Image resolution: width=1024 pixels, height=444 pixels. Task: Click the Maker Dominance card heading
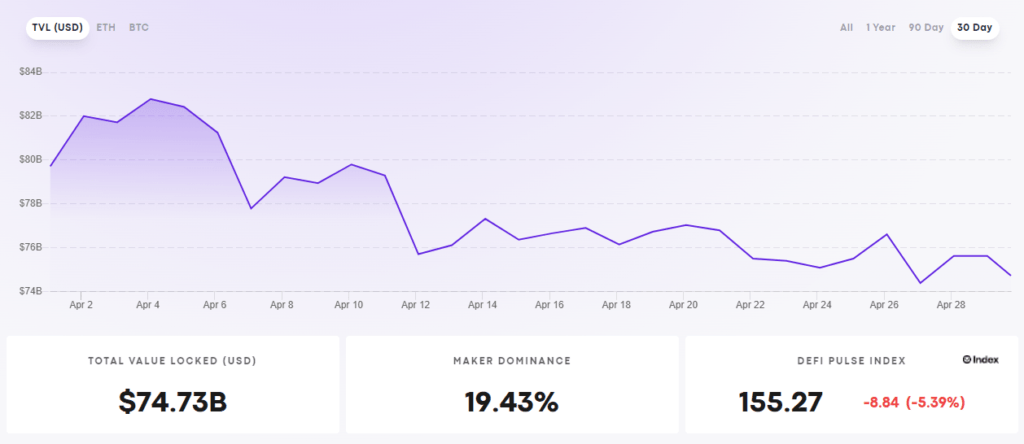[x=511, y=359]
